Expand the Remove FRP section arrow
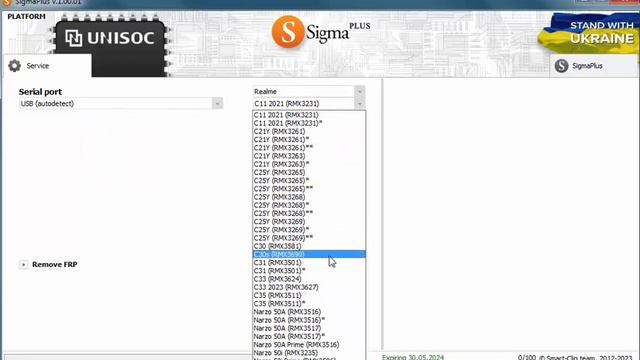The height and width of the screenshot is (360, 640). 23,265
